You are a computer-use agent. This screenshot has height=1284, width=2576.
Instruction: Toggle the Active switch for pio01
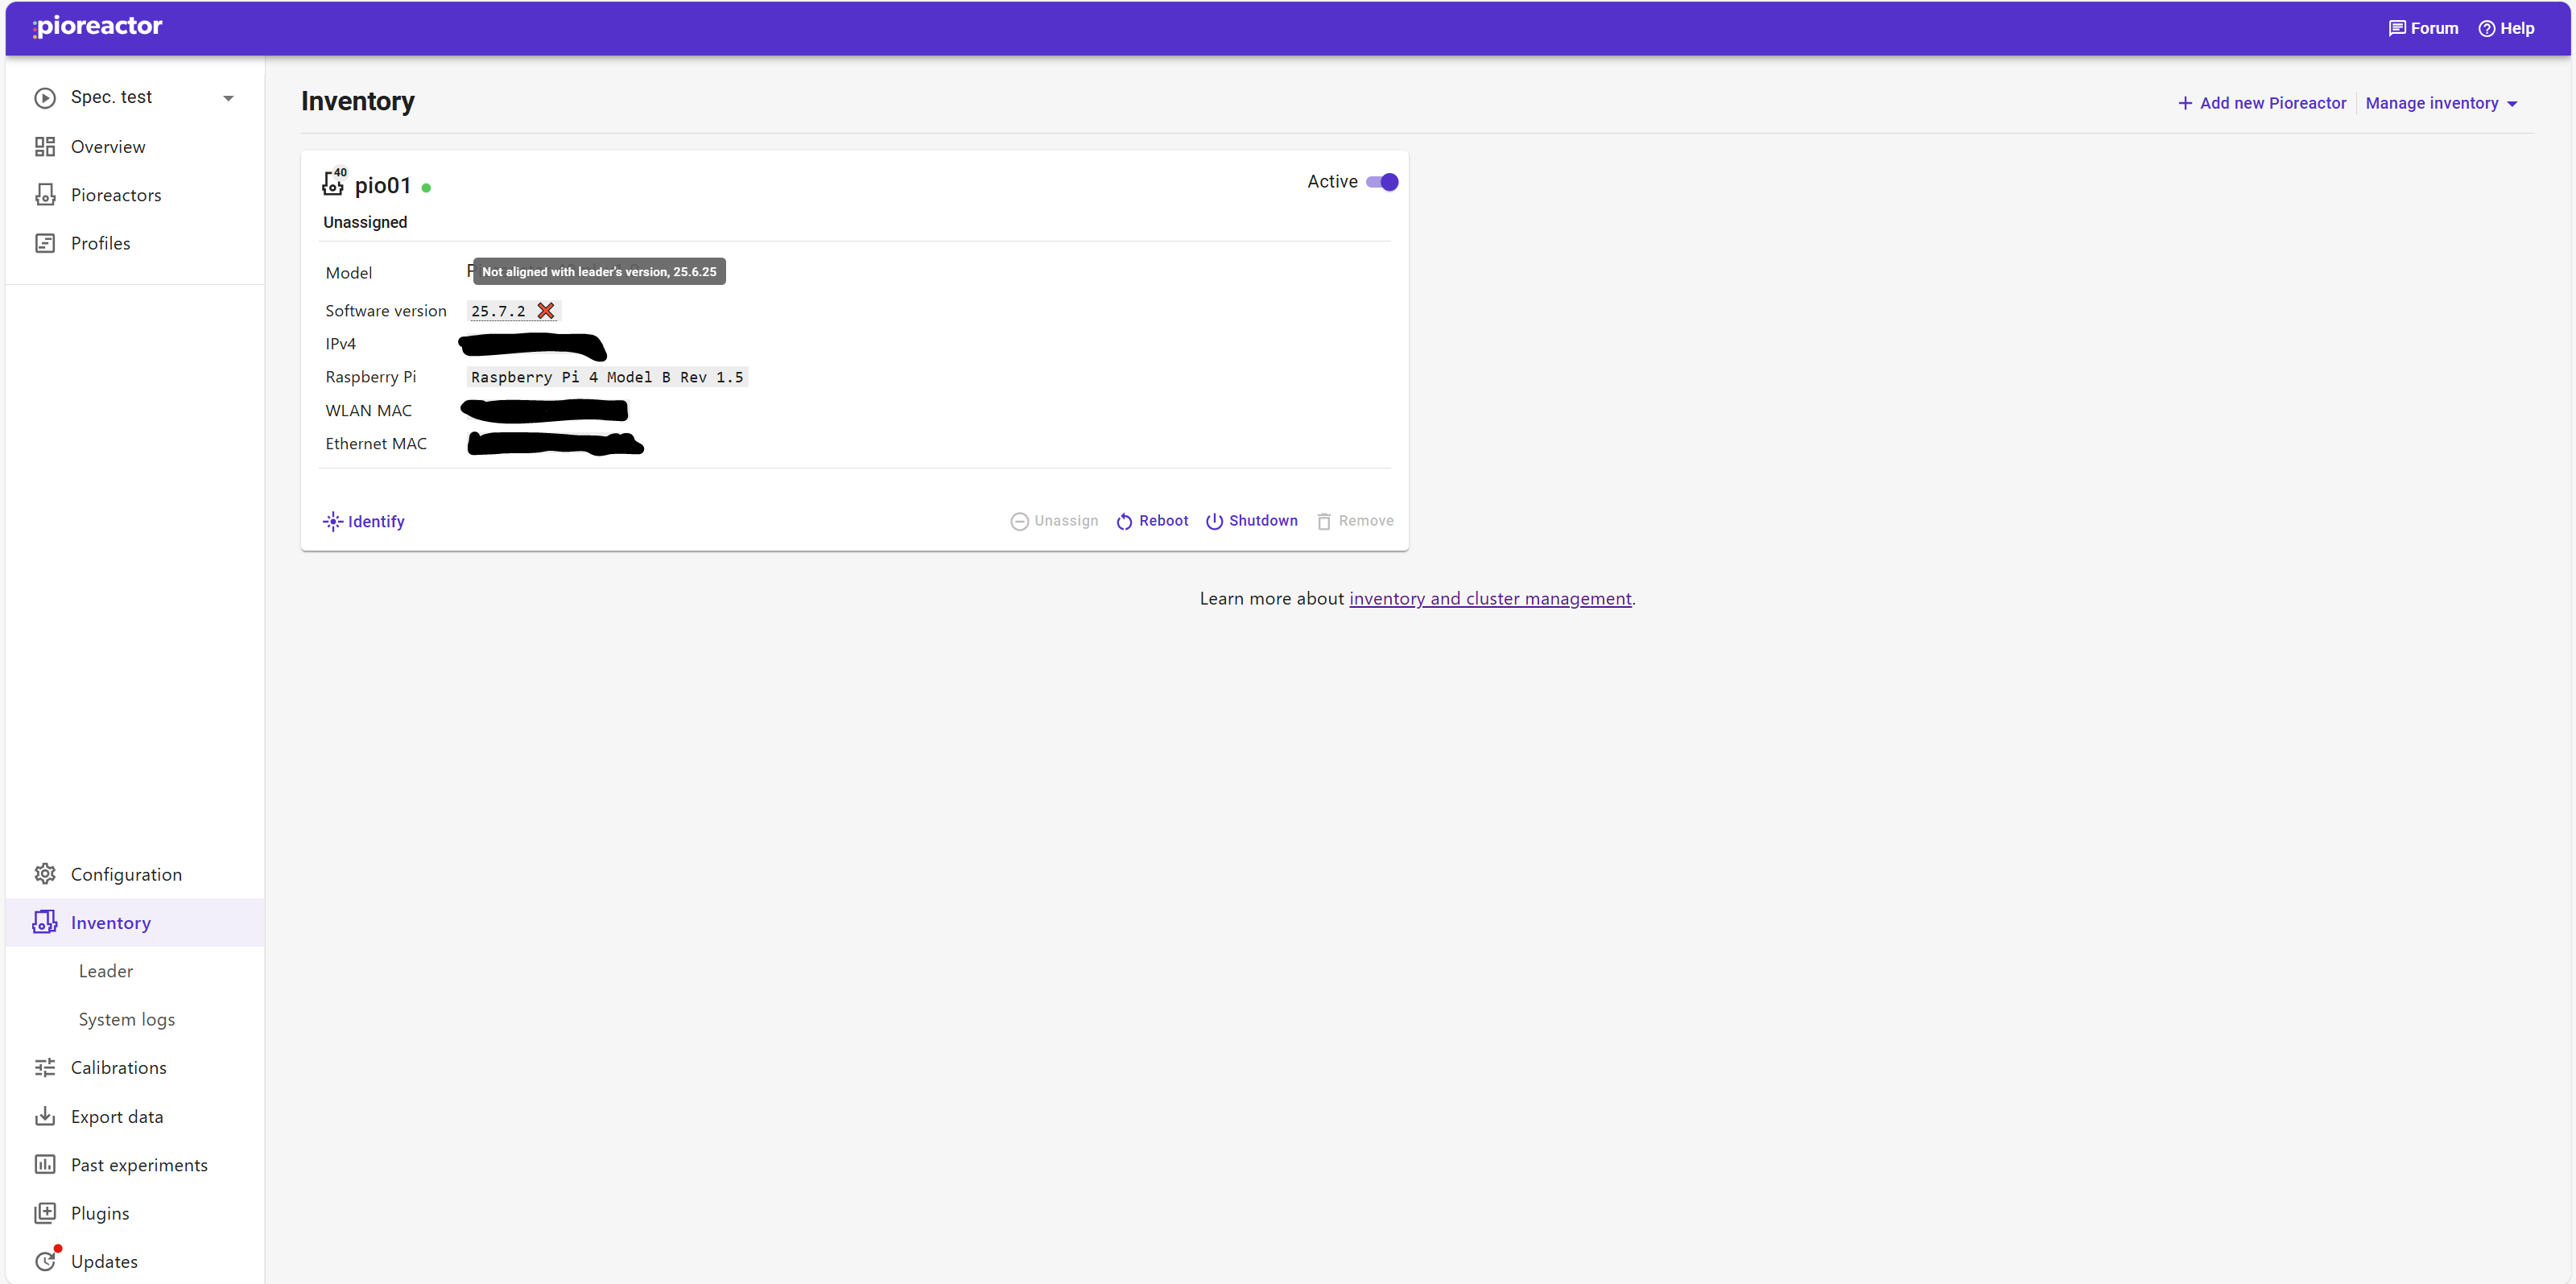(x=1382, y=182)
